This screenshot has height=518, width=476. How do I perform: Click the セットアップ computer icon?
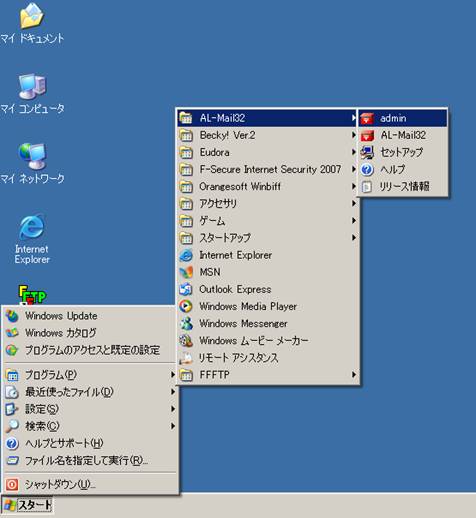click(367, 153)
